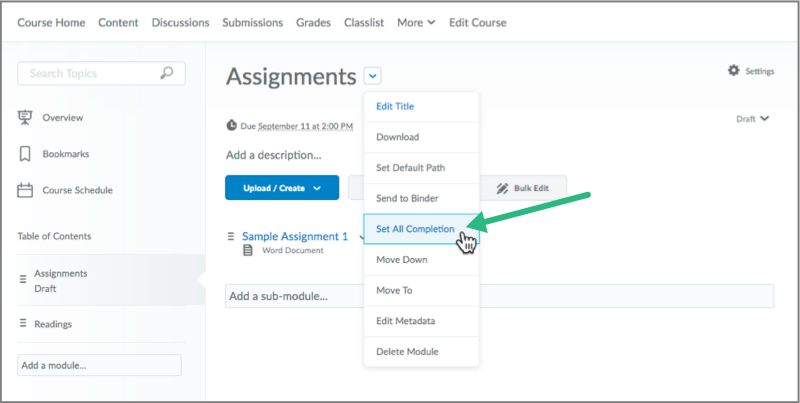800x403 pixels.
Task: Click the Settings gear icon
Action: [734, 71]
